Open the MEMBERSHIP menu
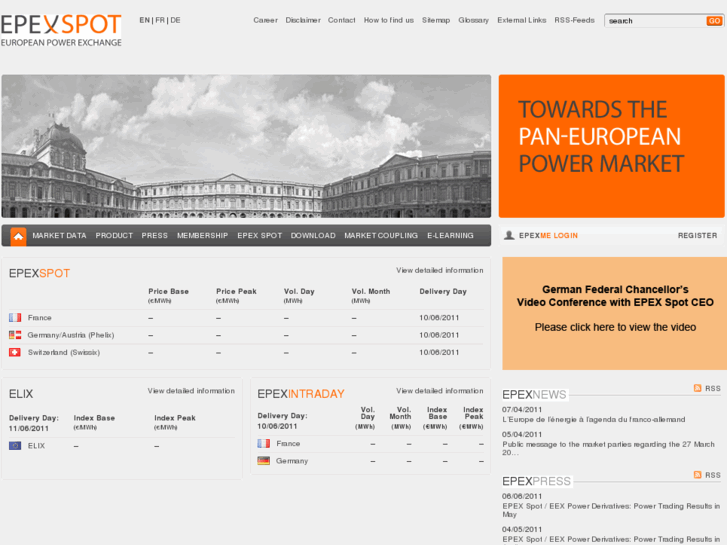The image size is (727, 545). (203, 236)
